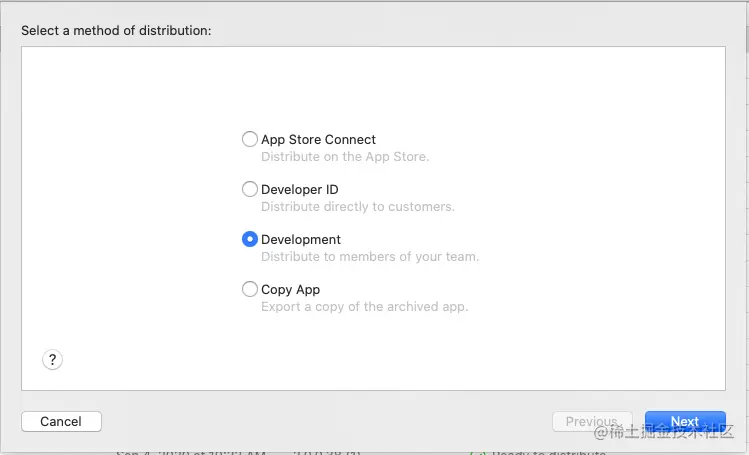This screenshot has height=455, width=749.
Task: Open help with the question mark button
Action: click(53, 360)
